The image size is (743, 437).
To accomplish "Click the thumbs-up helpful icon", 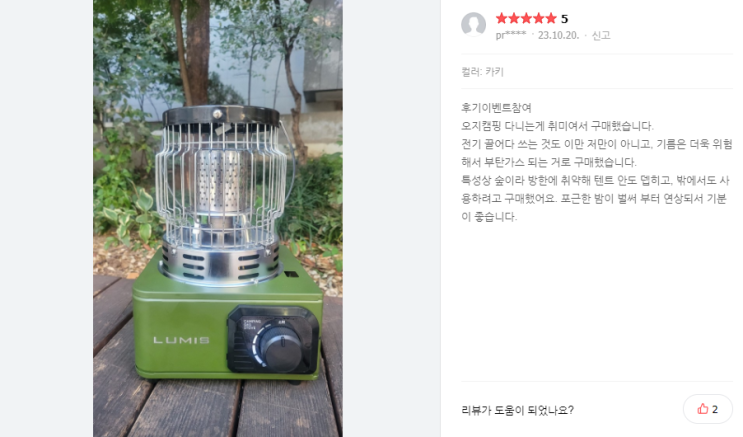I will click(703, 409).
